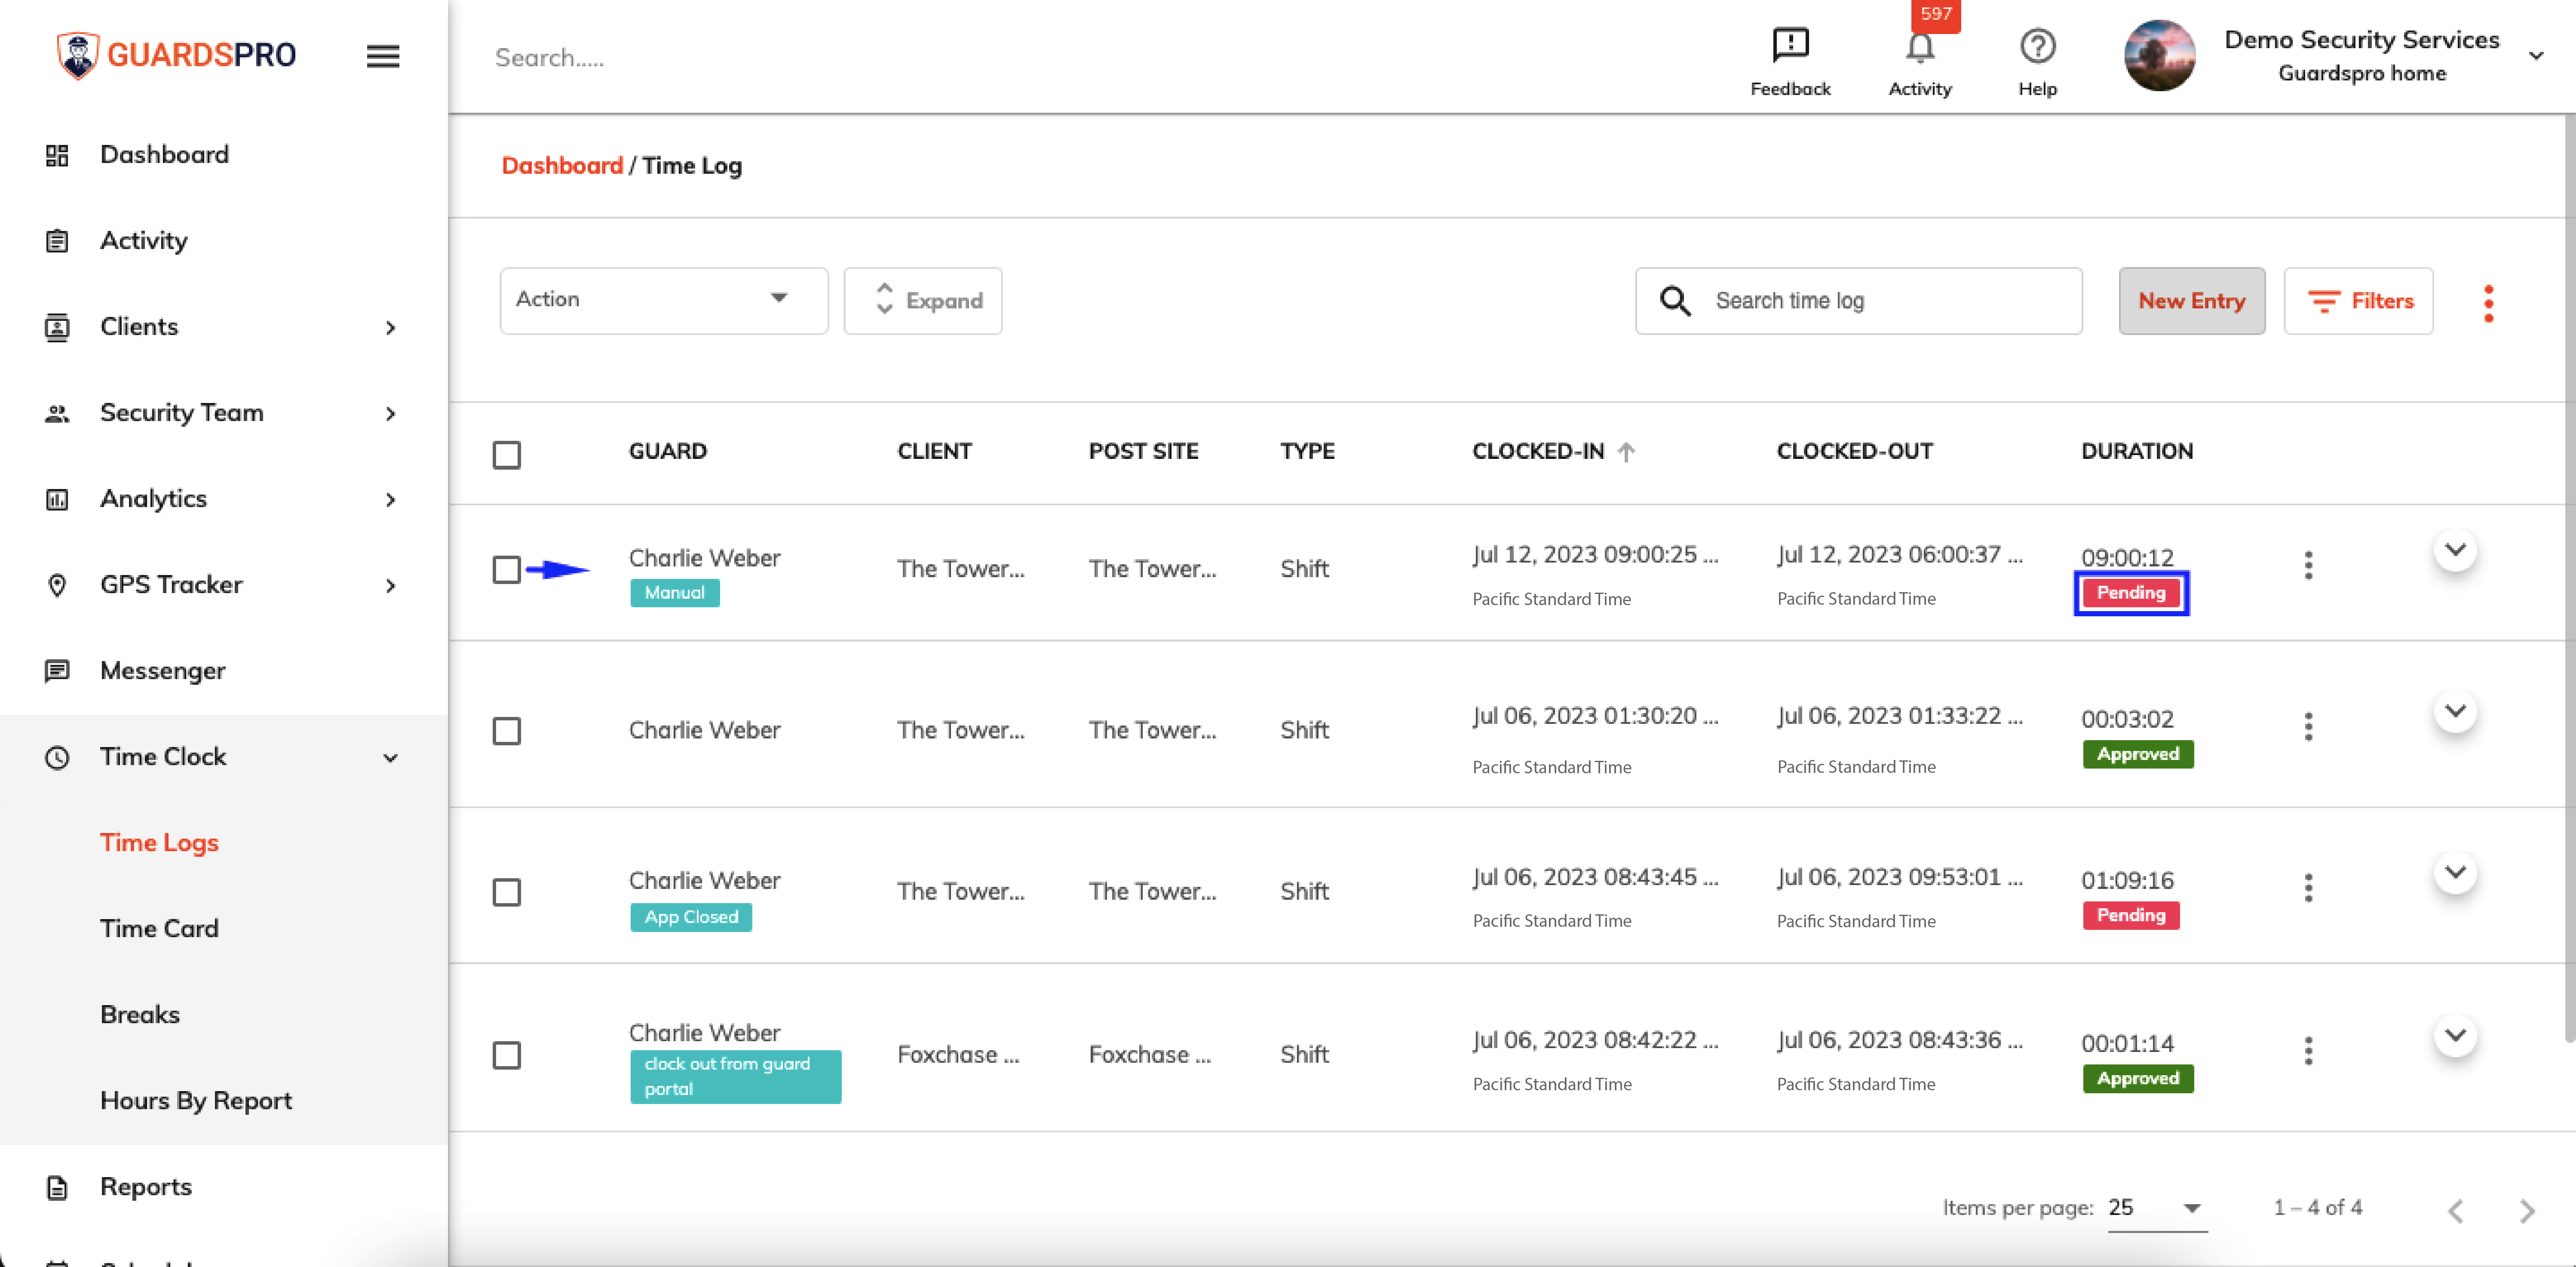Screen dimensions: 2576x1267
Task: Click Approved status on 00:03:02 row
Action: tap(2138, 754)
